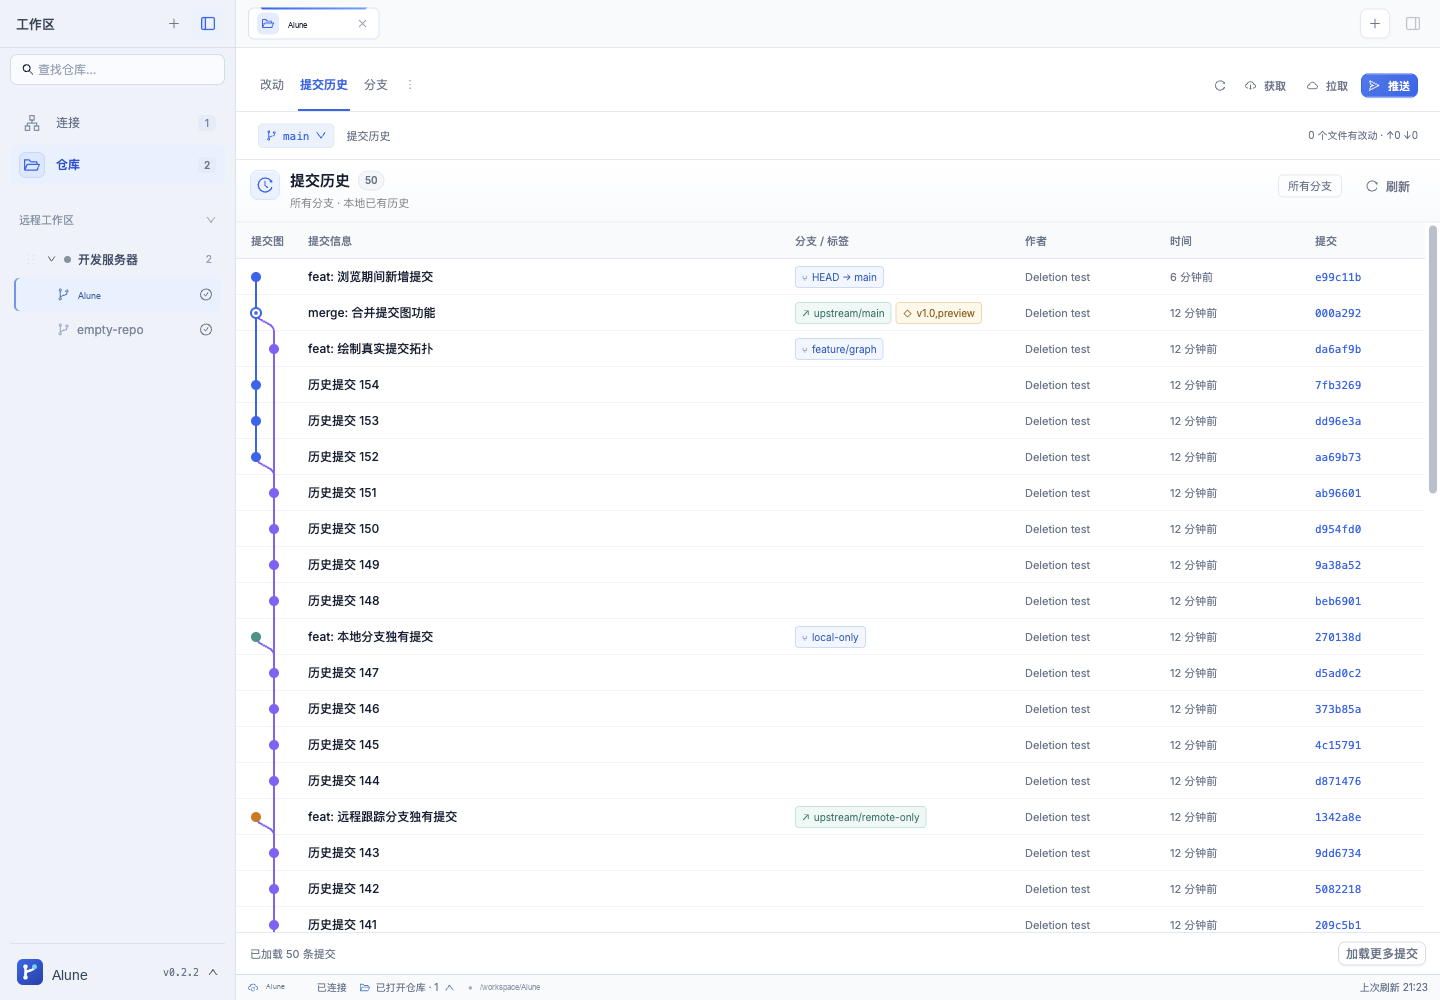Click the upstream/main remote tag

pos(843,313)
